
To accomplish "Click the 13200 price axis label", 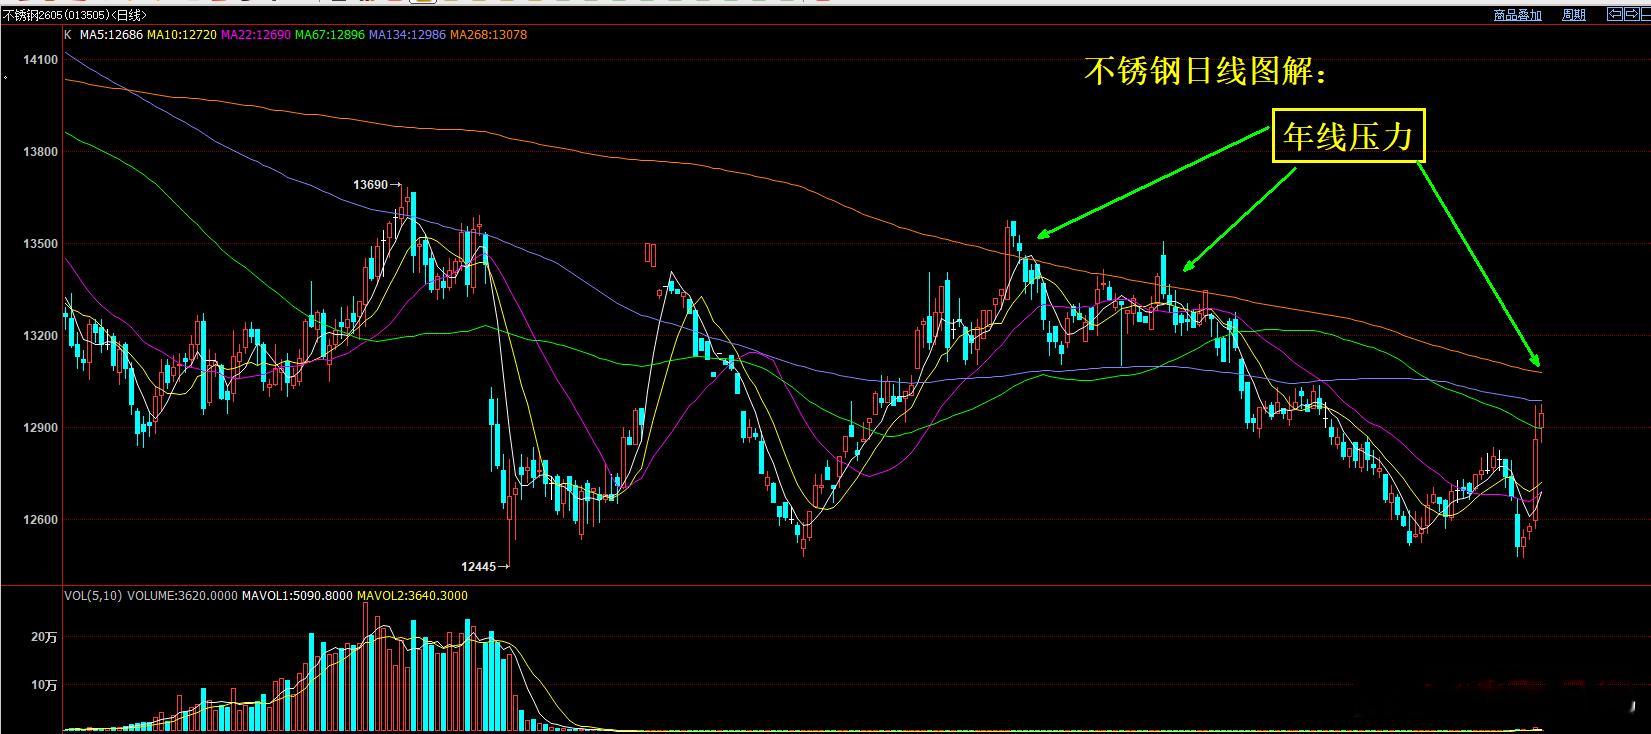I will pyautogui.click(x=40, y=336).
